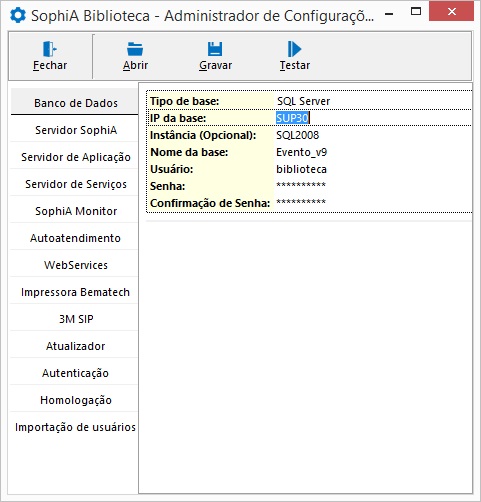481x502 pixels.
Task: Click the Senha password field
Action: click(x=373, y=186)
